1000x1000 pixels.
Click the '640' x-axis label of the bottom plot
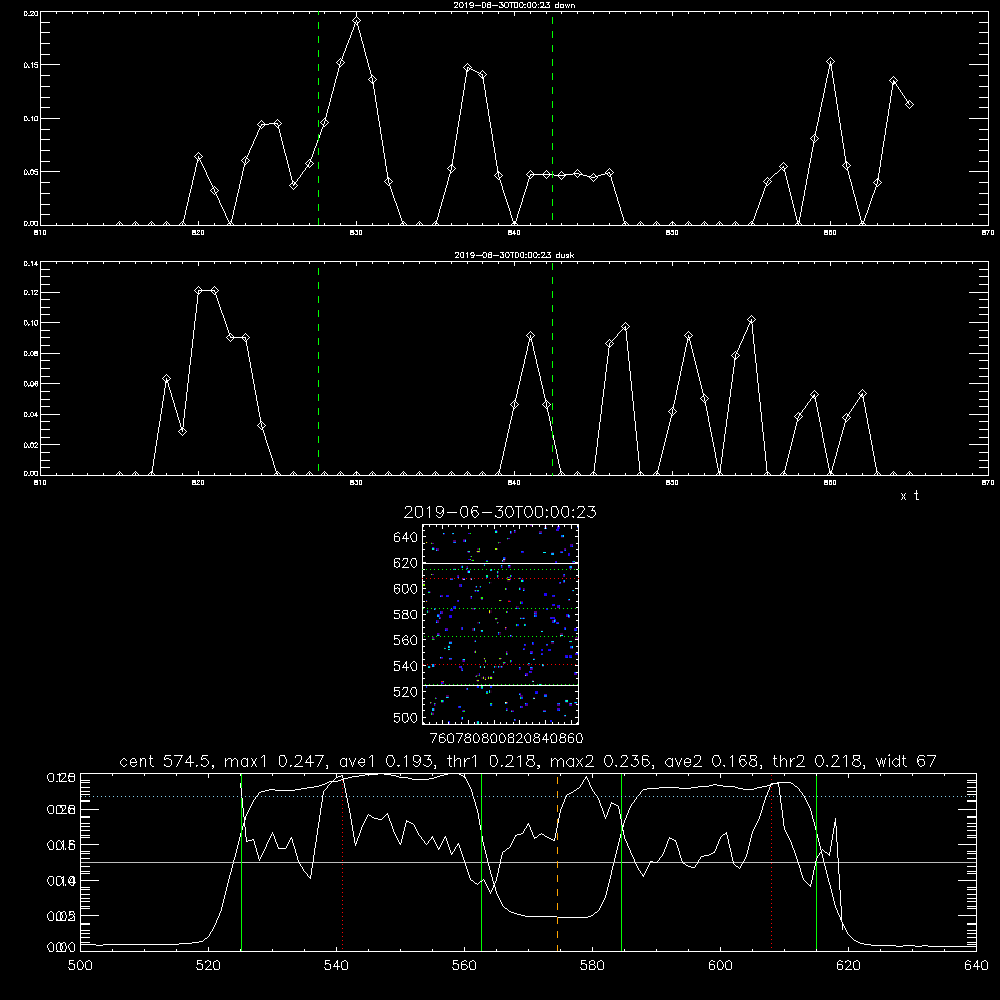[x=976, y=965]
